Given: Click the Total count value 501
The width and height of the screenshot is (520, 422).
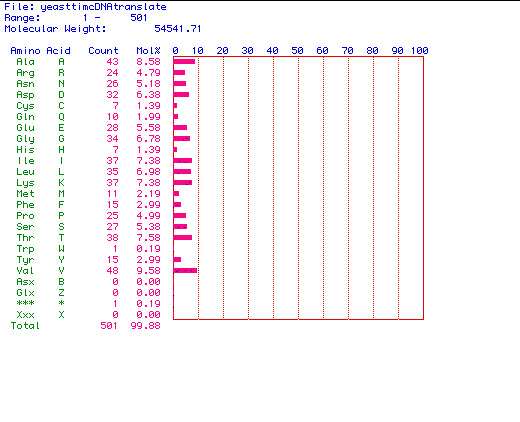Looking at the screenshot, I should pyautogui.click(x=109, y=326).
